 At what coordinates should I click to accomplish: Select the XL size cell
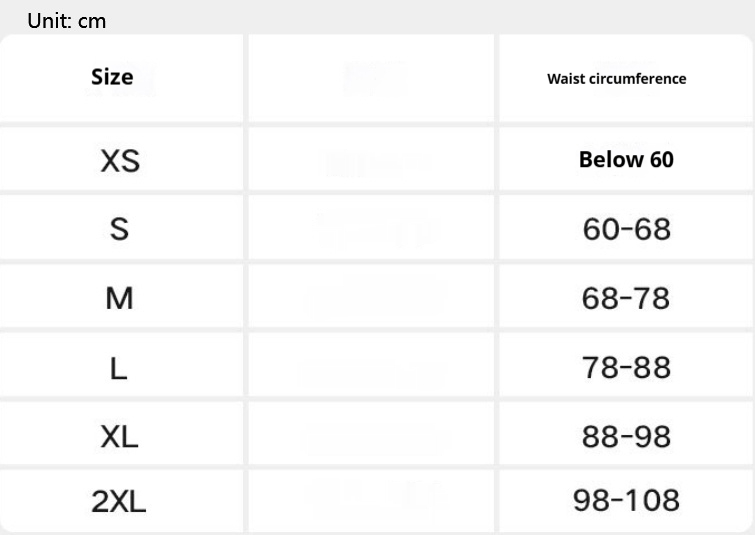(120, 436)
